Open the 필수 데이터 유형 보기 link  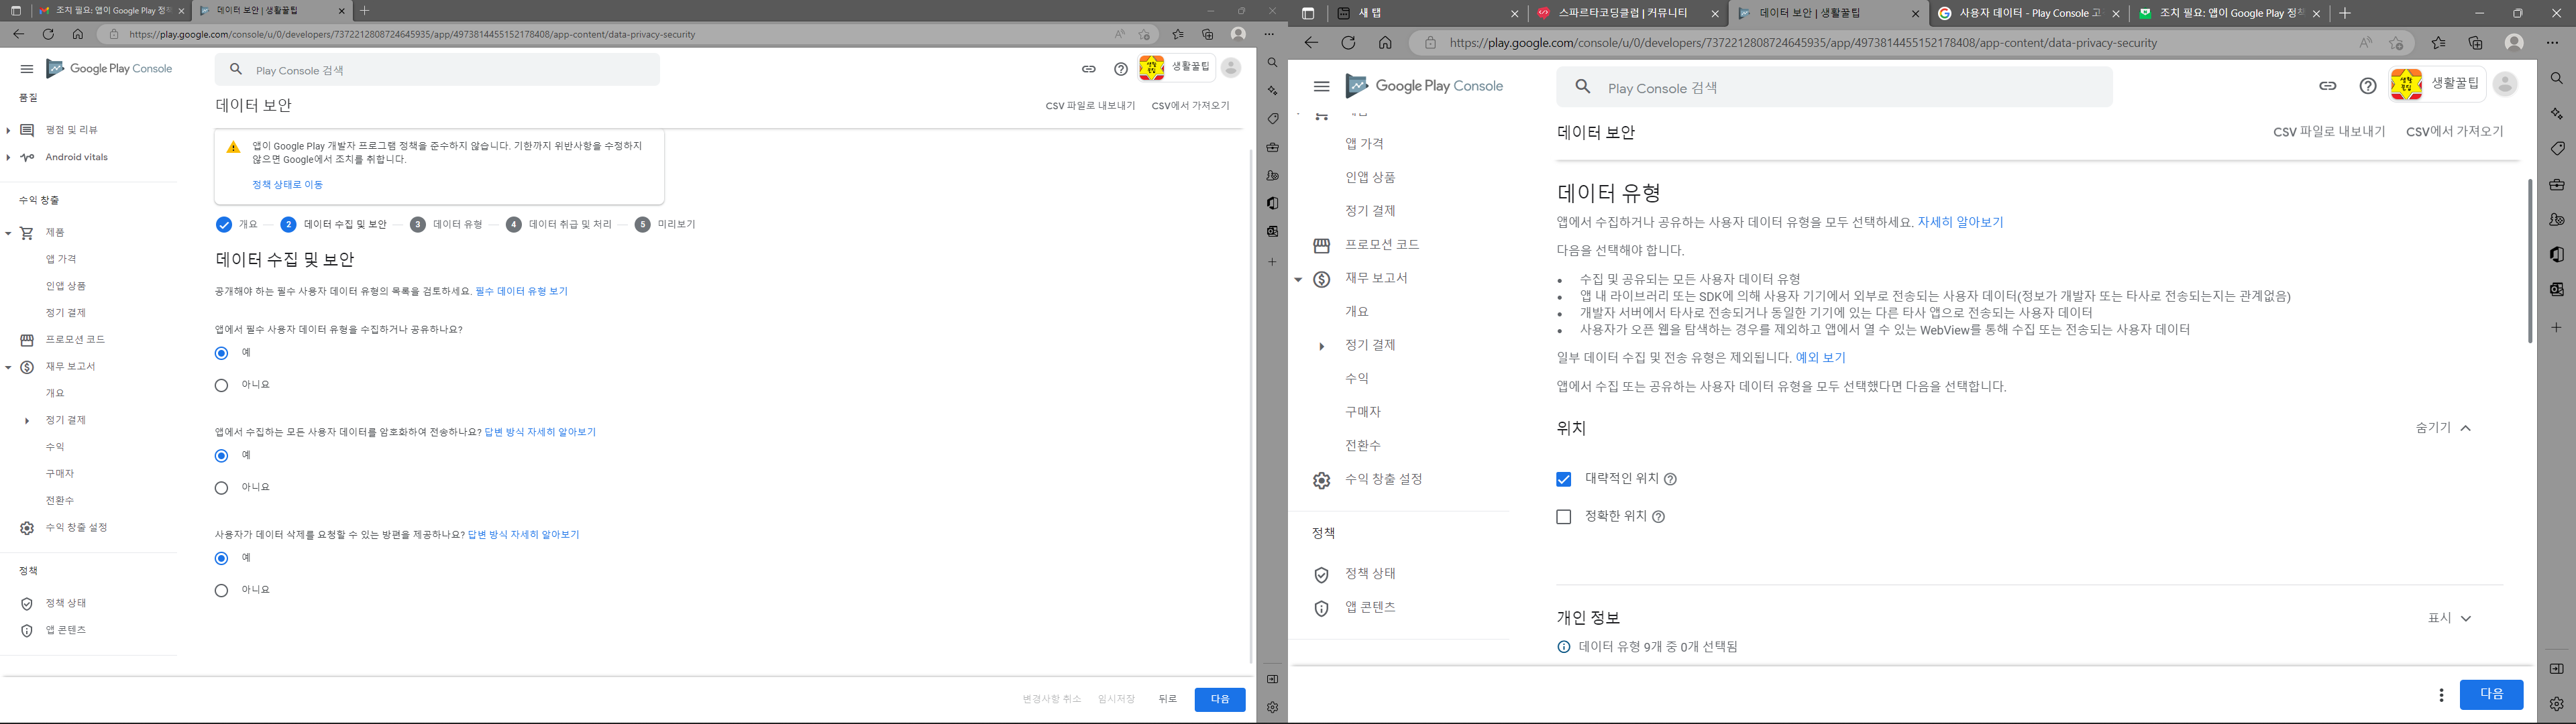[x=521, y=292]
